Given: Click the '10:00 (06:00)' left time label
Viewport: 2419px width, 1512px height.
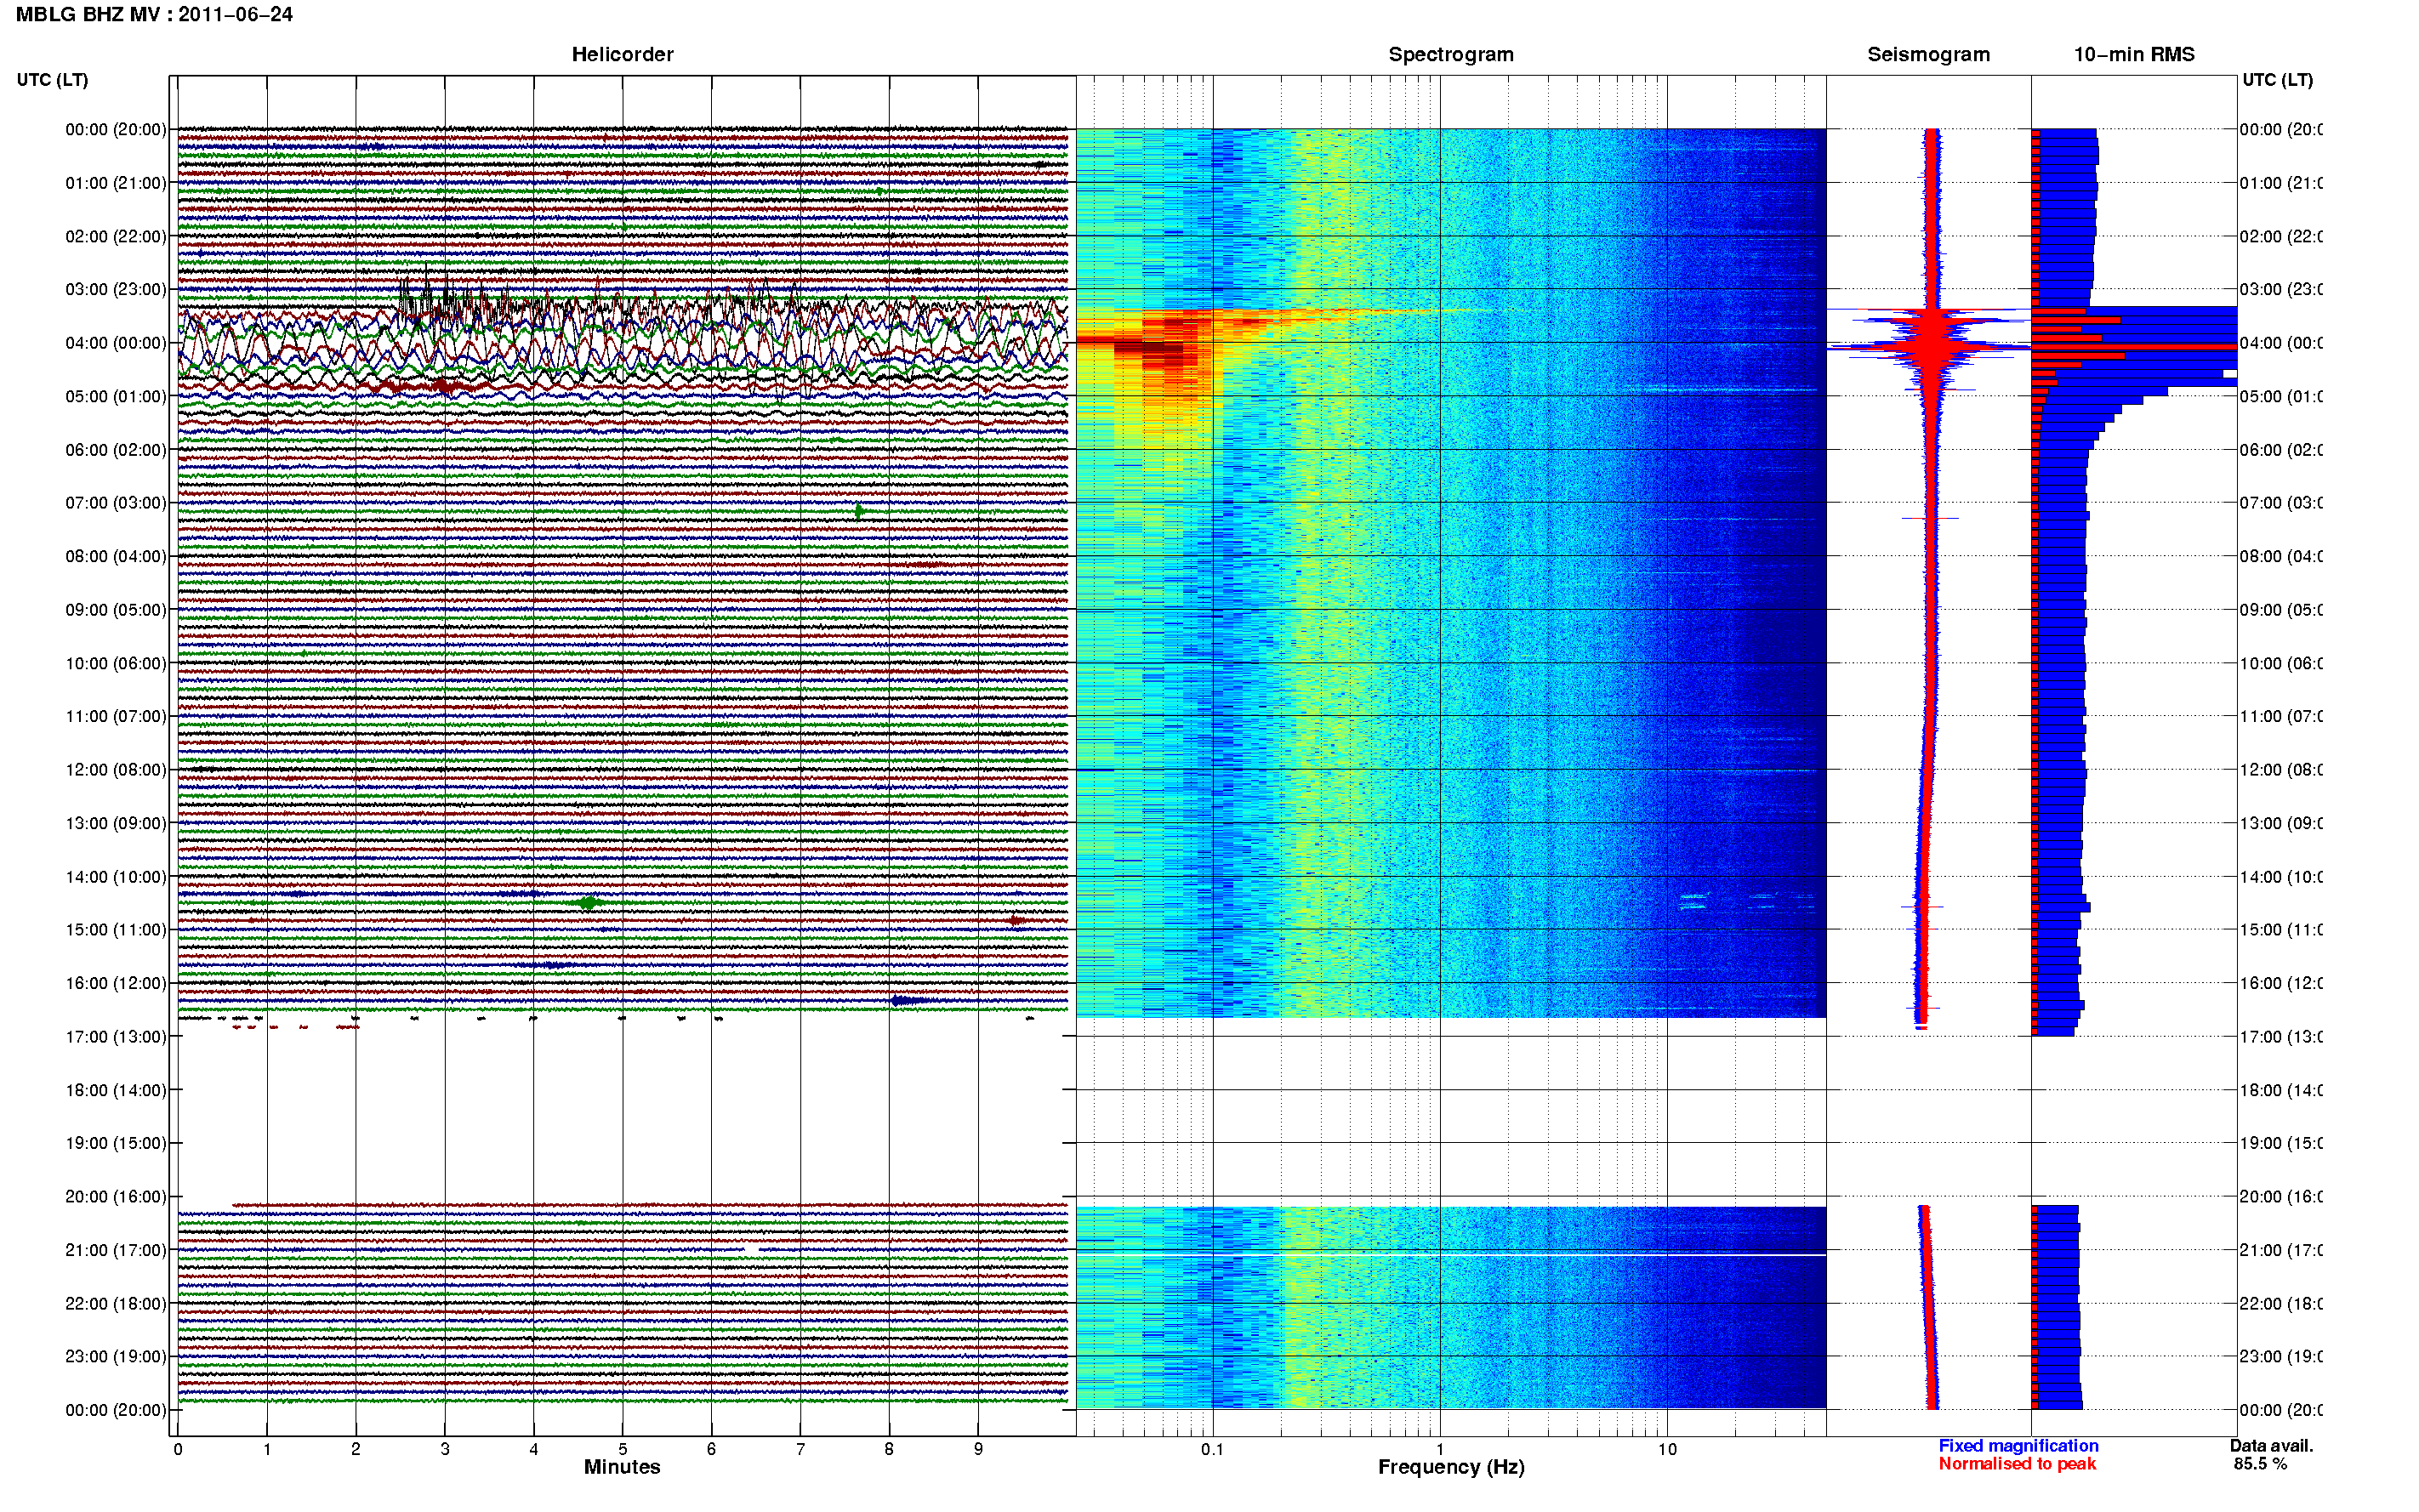Looking at the screenshot, I should tap(116, 664).
